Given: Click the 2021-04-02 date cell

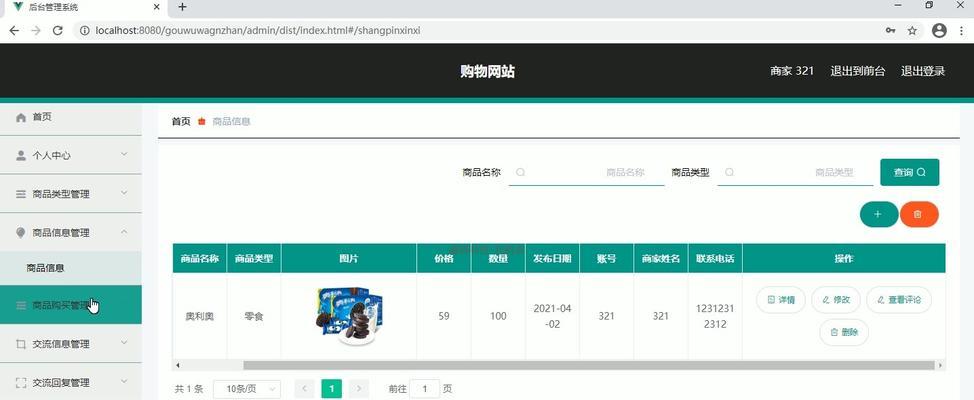Looking at the screenshot, I should point(552,316).
